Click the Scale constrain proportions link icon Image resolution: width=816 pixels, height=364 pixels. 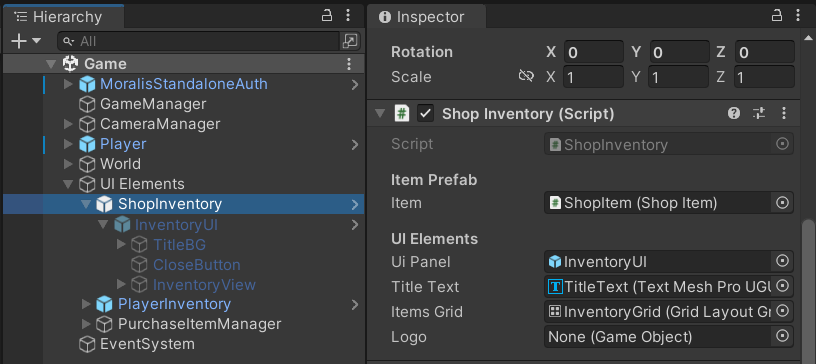click(x=526, y=77)
